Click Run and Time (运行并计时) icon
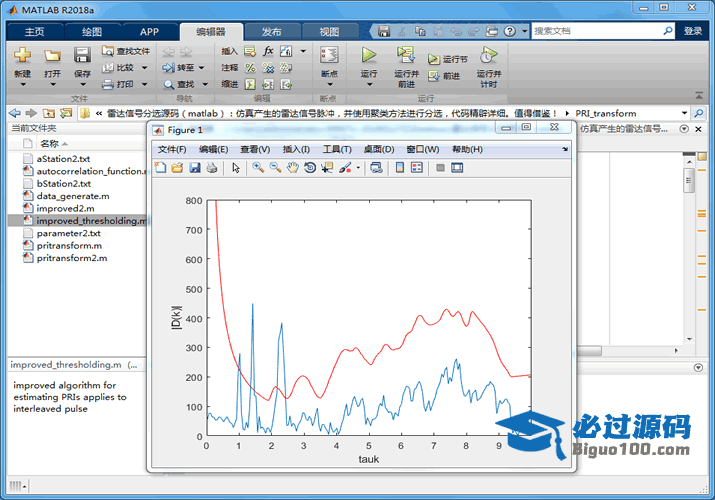Screen dimensions: 715x500 click(x=488, y=55)
